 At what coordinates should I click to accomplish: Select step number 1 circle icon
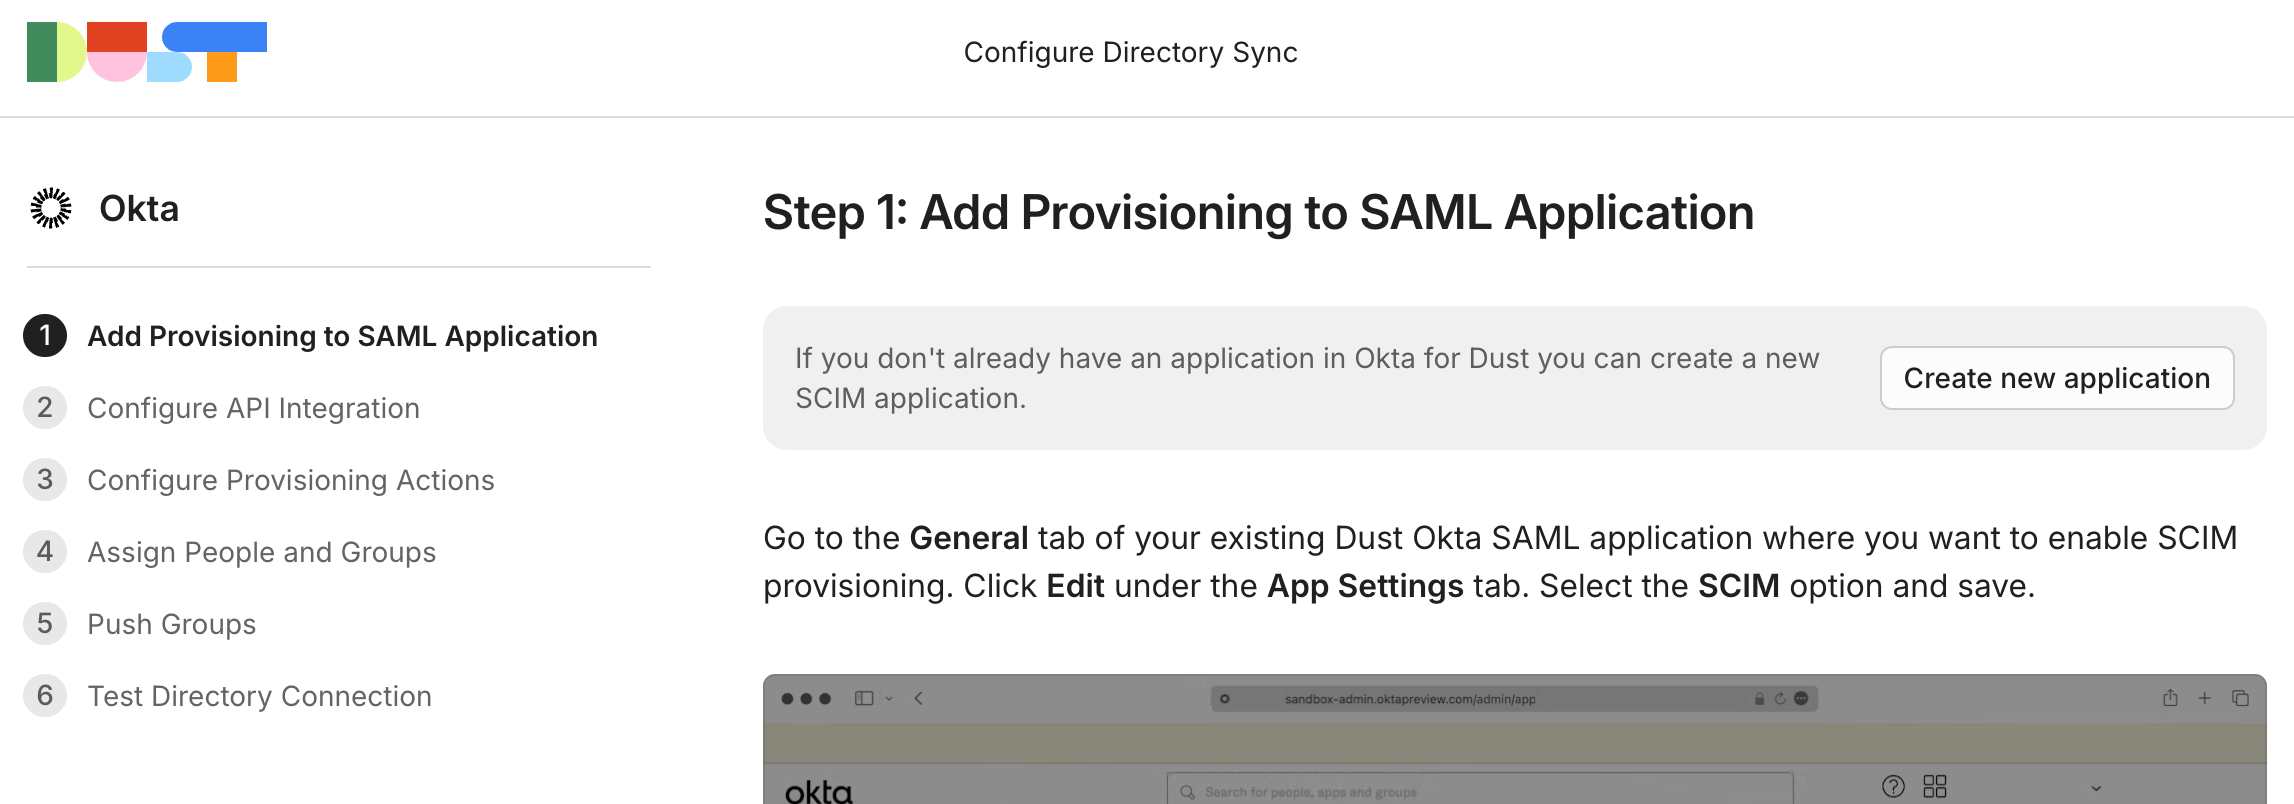click(45, 336)
